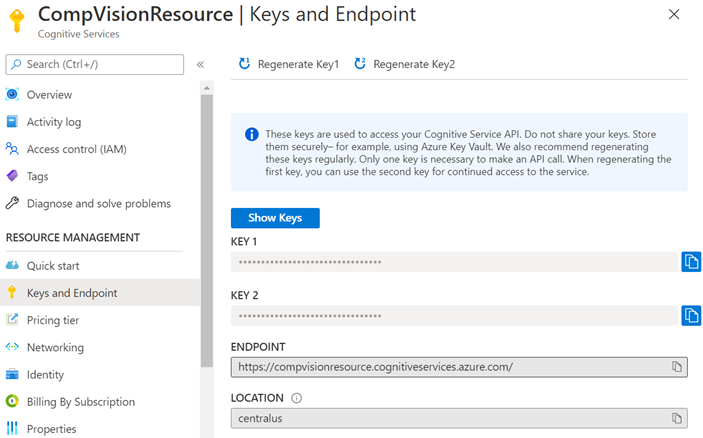Open Activity log page
This screenshot has width=703, height=438.
coord(54,122)
